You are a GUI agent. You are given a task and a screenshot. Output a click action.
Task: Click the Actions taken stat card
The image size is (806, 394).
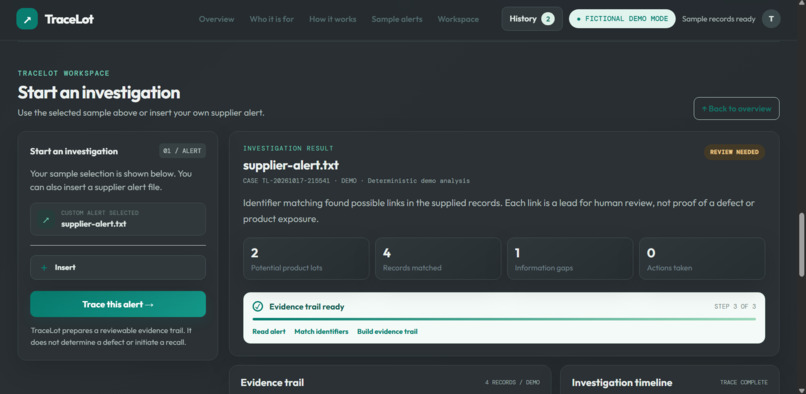point(702,259)
